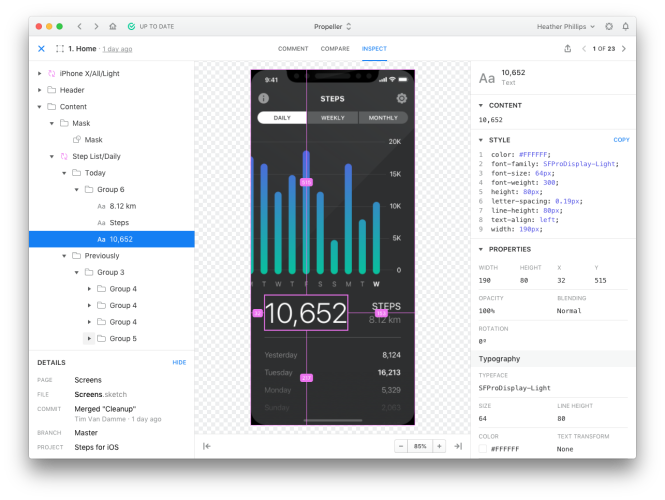Click the green Up To Date sync icon
The width and height of the screenshot is (665, 500).
tap(131, 26)
